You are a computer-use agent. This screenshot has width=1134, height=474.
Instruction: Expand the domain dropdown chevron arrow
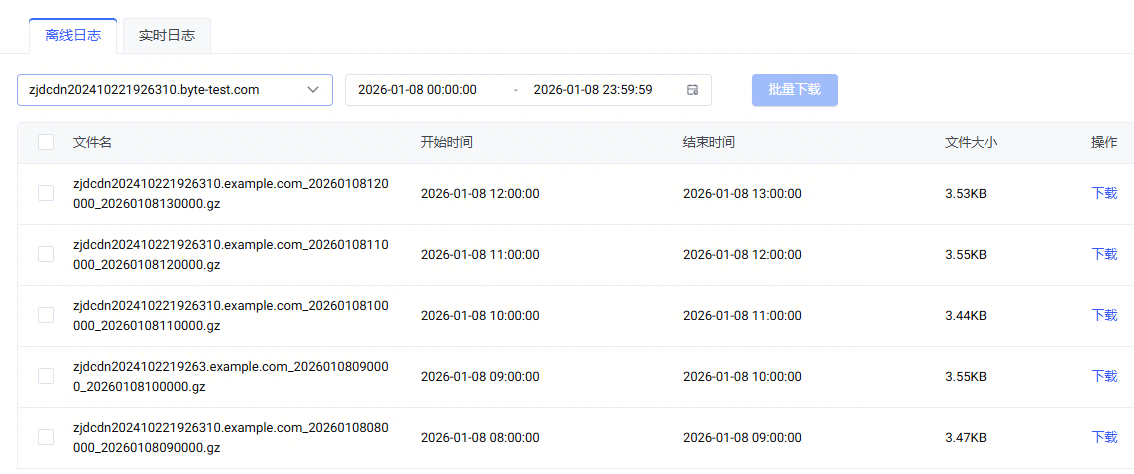pos(313,90)
